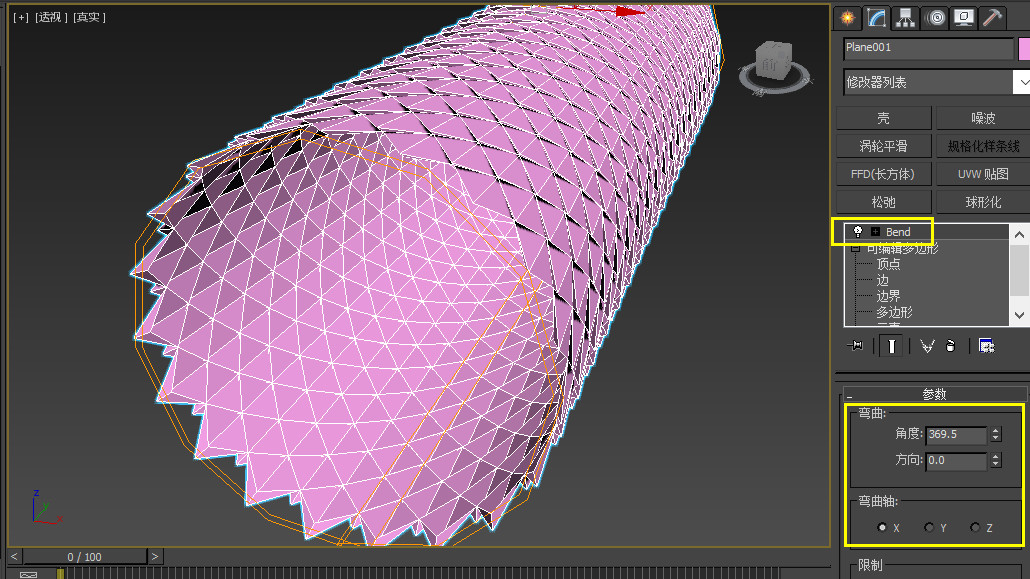Select Z as the bend axis
The image size is (1030, 579).
[975, 527]
